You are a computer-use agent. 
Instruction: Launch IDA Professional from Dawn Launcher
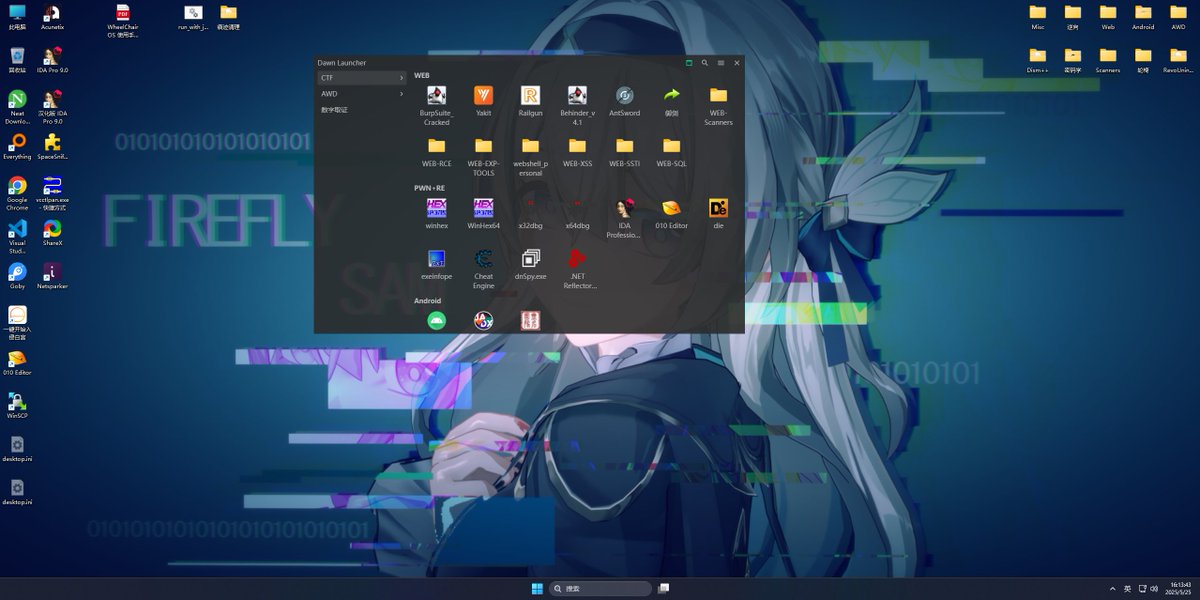[x=624, y=208]
